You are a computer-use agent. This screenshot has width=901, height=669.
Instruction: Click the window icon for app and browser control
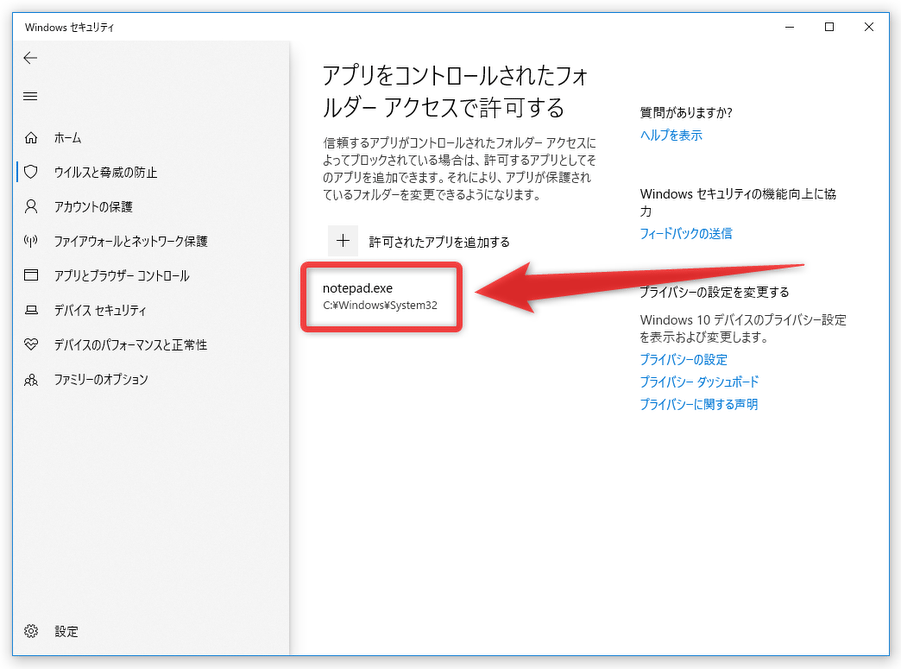tap(31, 275)
